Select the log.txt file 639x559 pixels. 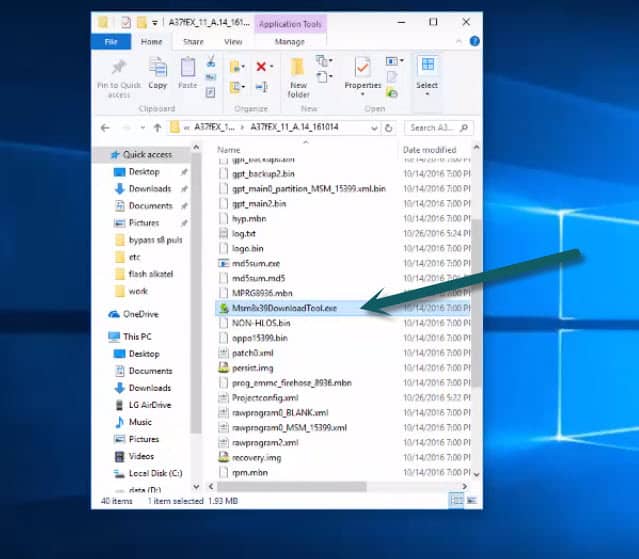point(244,233)
